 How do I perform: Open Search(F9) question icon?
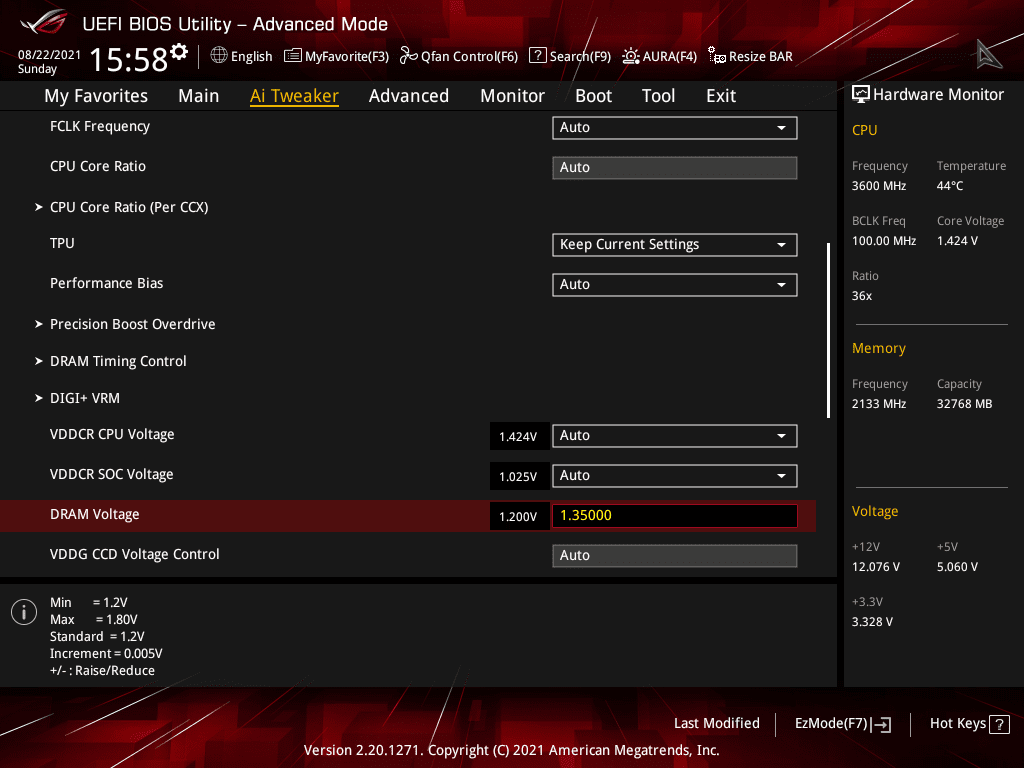537,55
